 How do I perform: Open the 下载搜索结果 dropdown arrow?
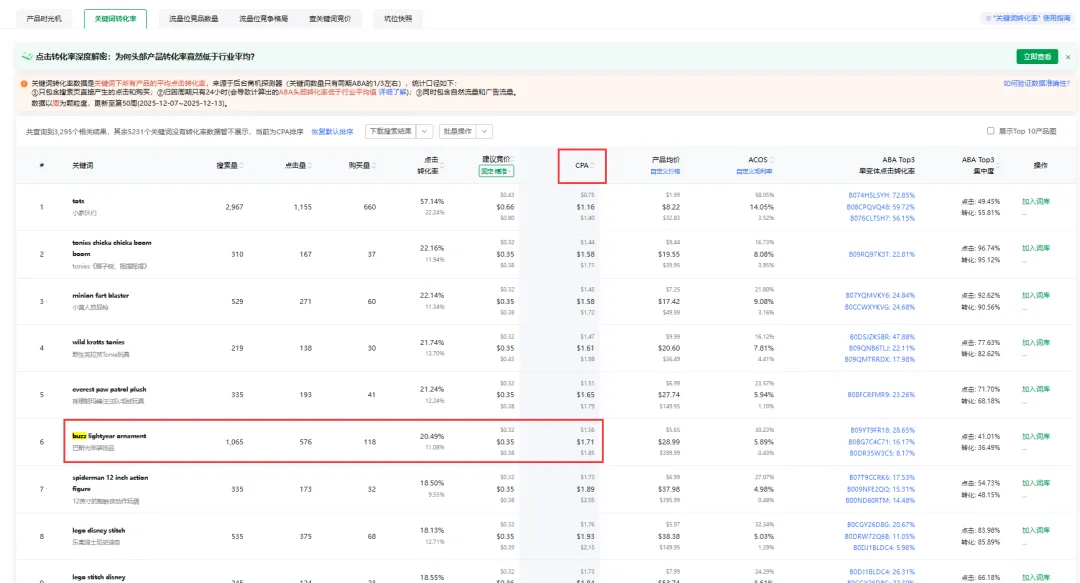pos(424,131)
